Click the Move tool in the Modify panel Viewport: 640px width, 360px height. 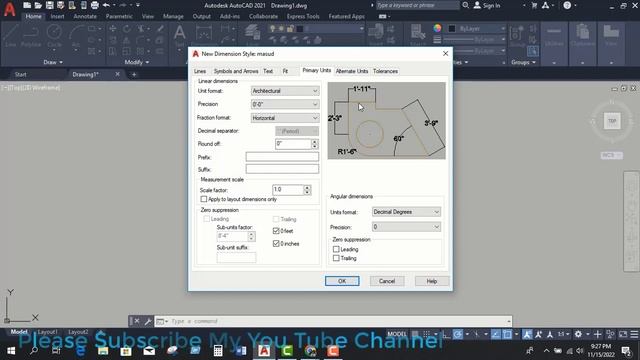click(113, 29)
